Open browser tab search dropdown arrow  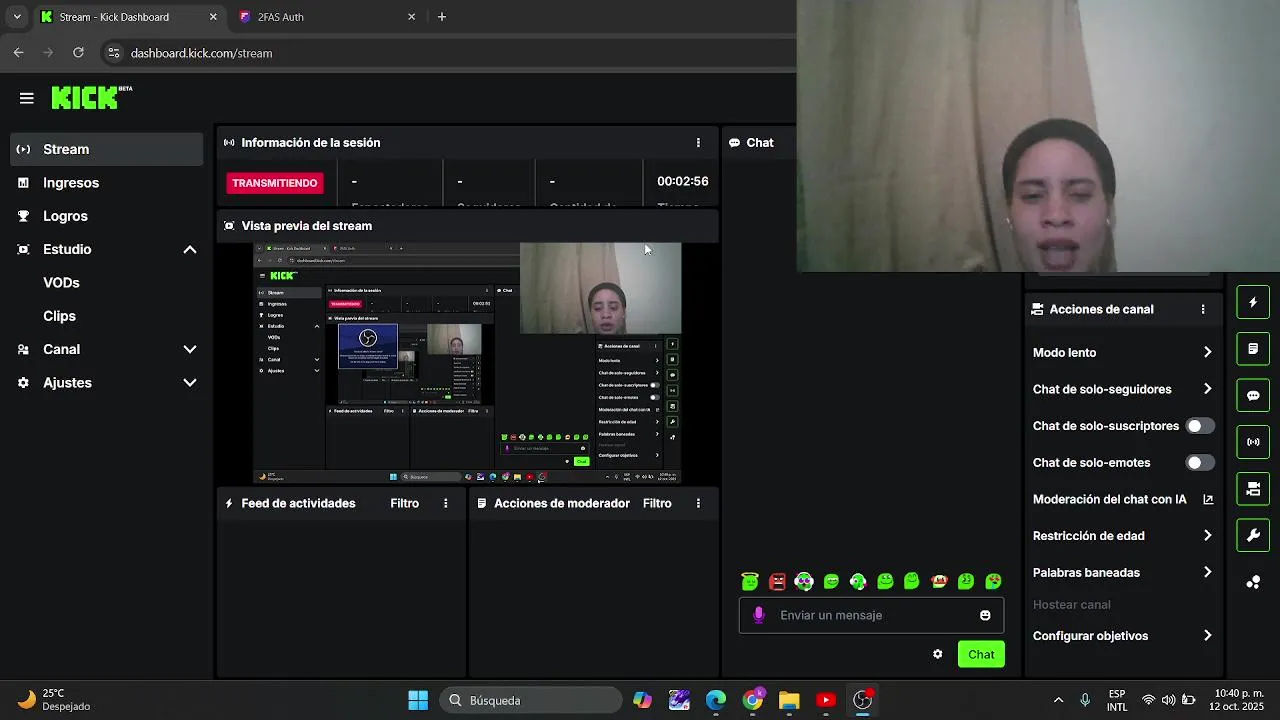[x=17, y=17]
